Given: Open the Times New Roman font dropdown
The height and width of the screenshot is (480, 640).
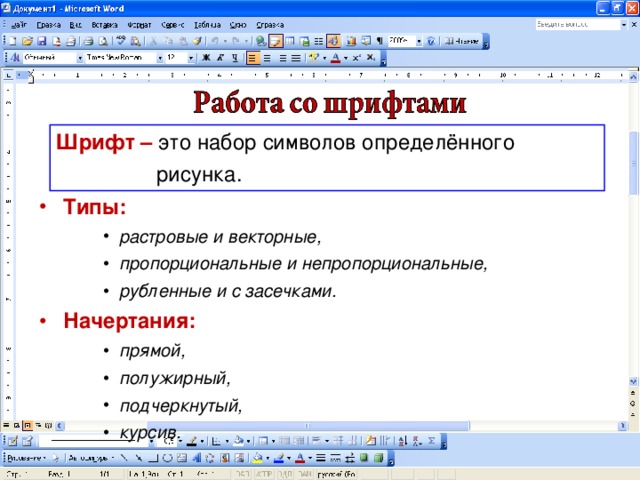Looking at the screenshot, I should pos(161,58).
